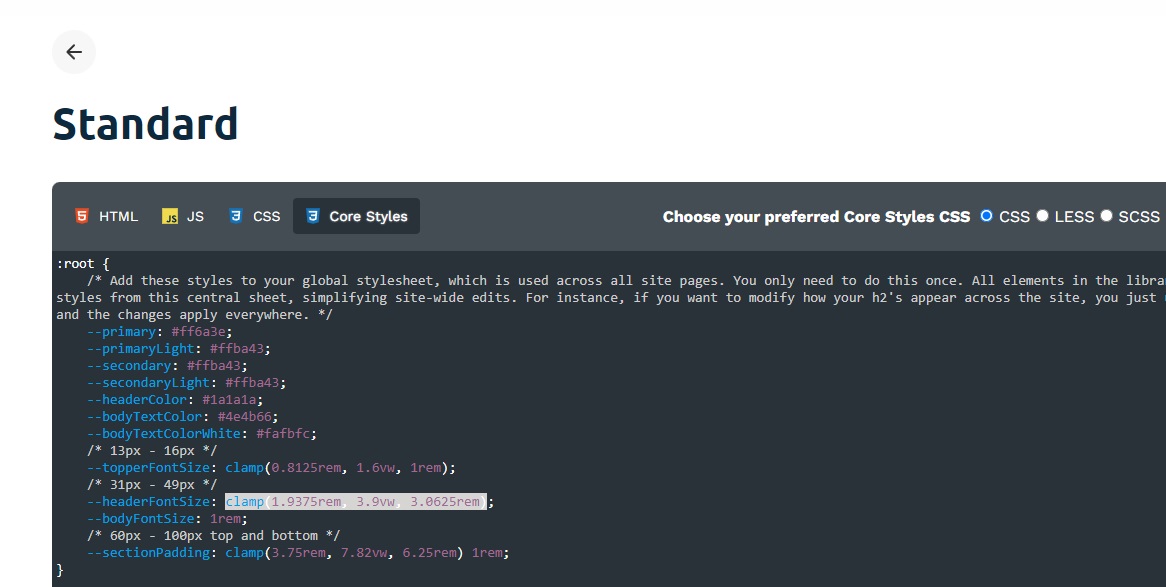Click the --bodyTextColorWhite variable name
1166x587 pixels.
[x=164, y=434]
